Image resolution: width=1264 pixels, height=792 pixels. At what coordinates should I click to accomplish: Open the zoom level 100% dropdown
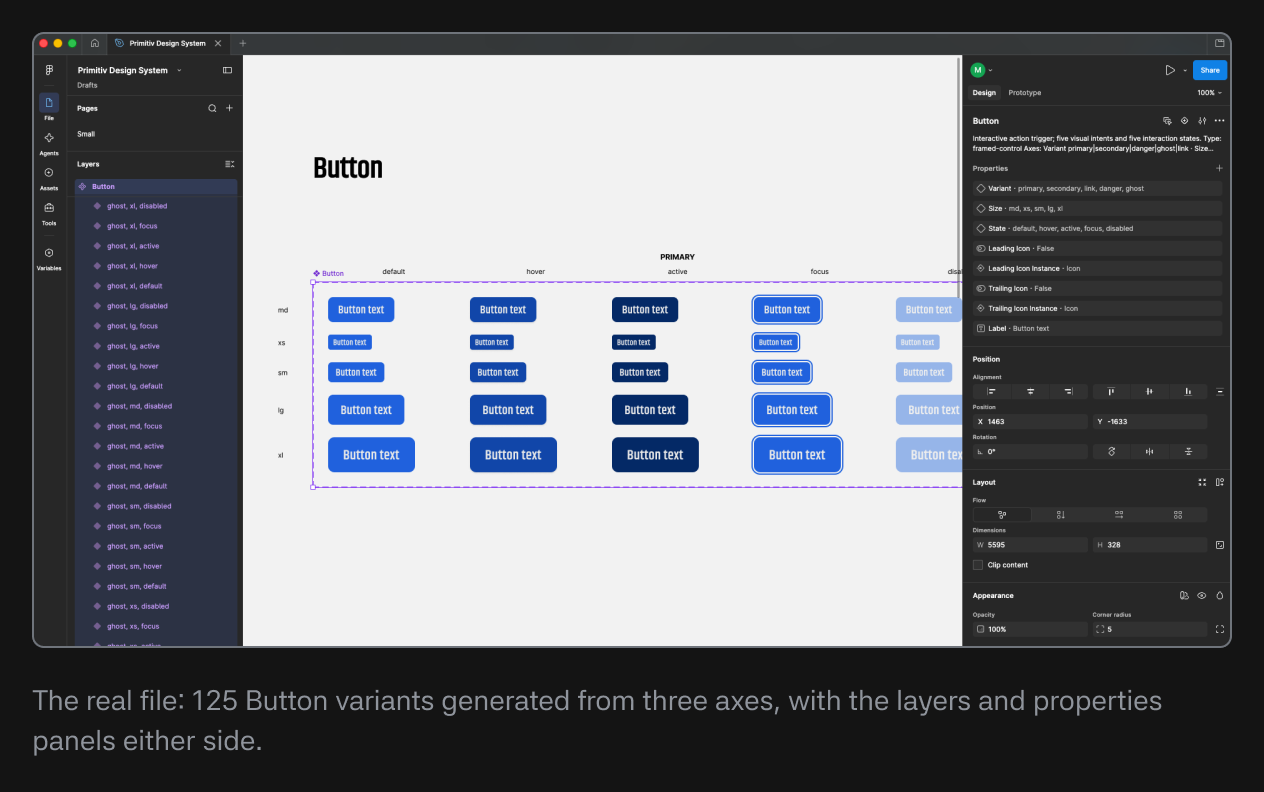(1210, 93)
